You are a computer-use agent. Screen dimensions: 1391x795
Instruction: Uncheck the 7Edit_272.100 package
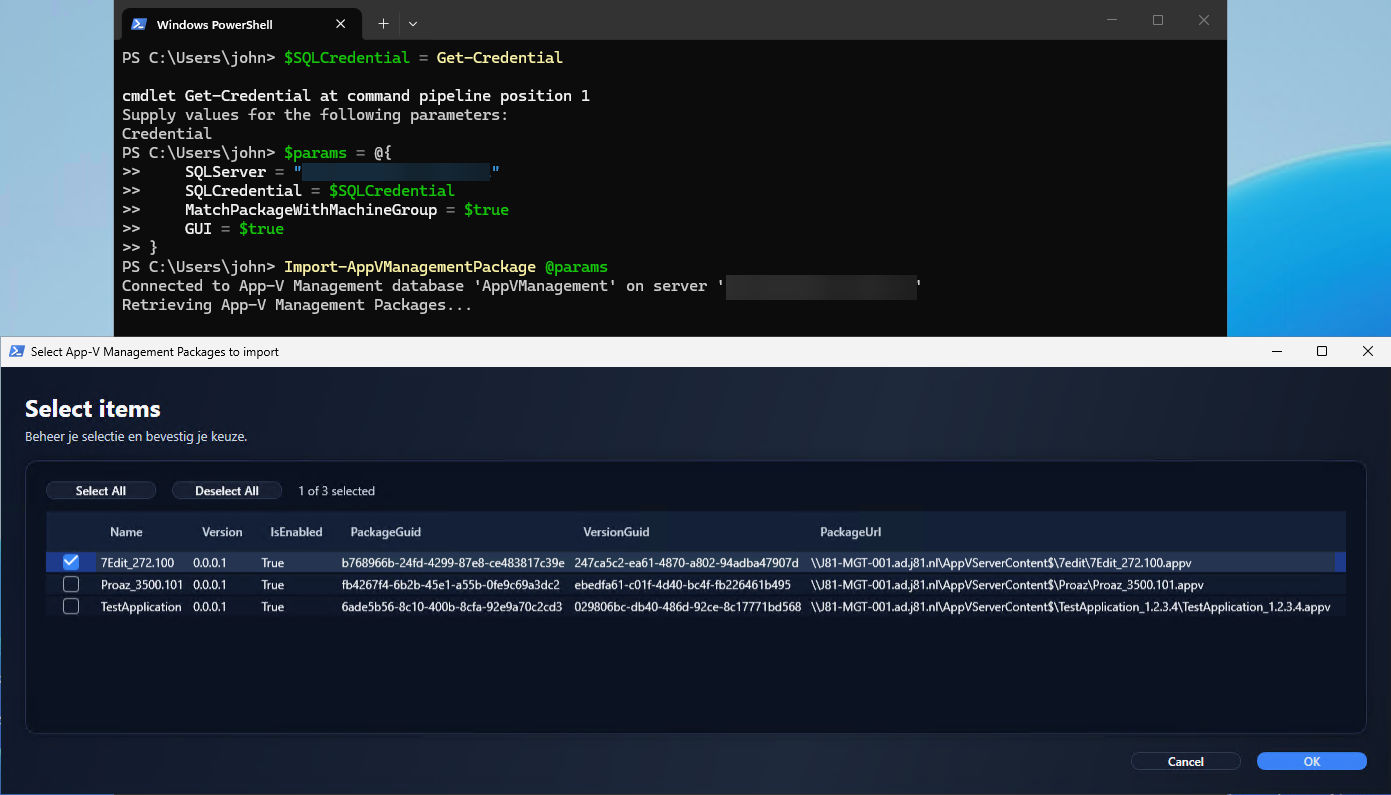coord(70,562)
